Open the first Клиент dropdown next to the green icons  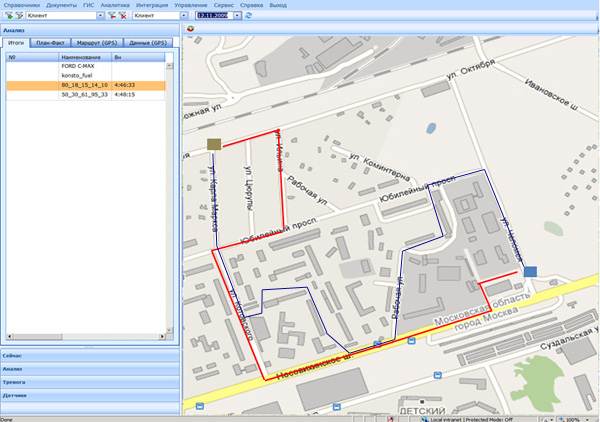[100, 16]
